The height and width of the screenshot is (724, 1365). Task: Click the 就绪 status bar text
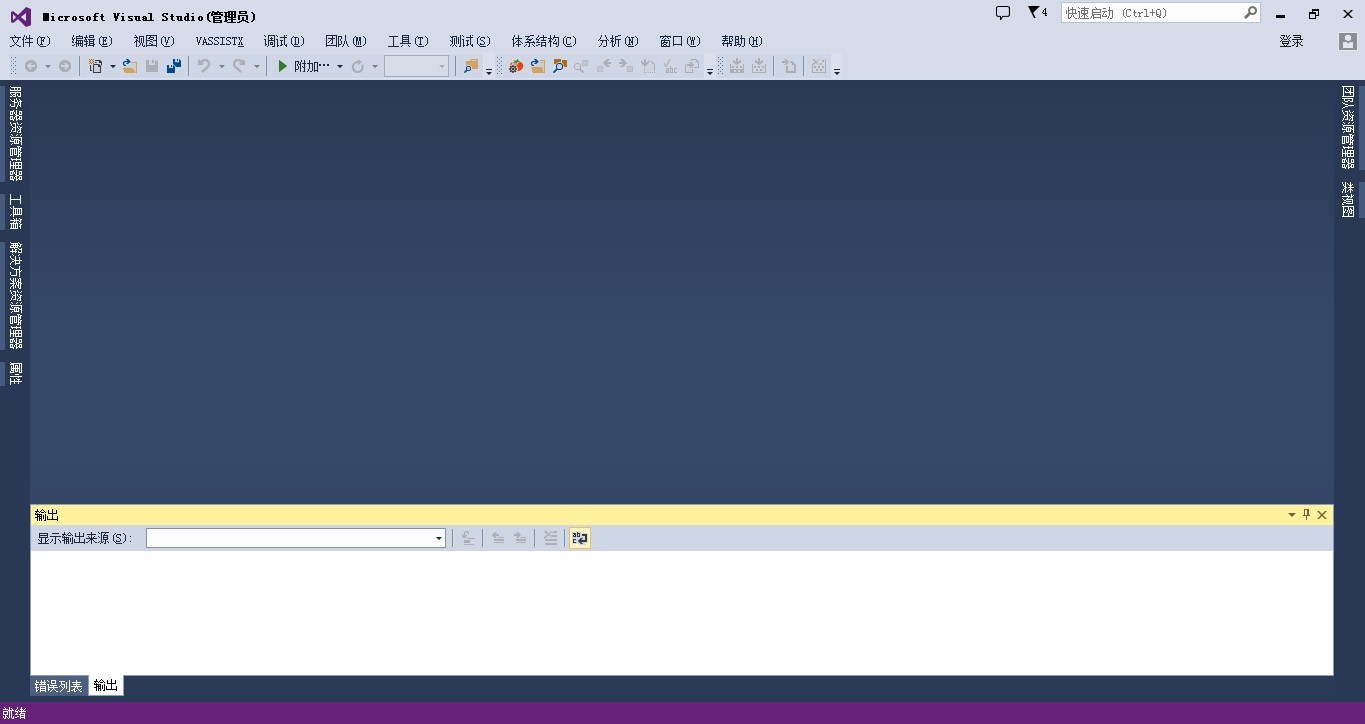click(14, 714)
